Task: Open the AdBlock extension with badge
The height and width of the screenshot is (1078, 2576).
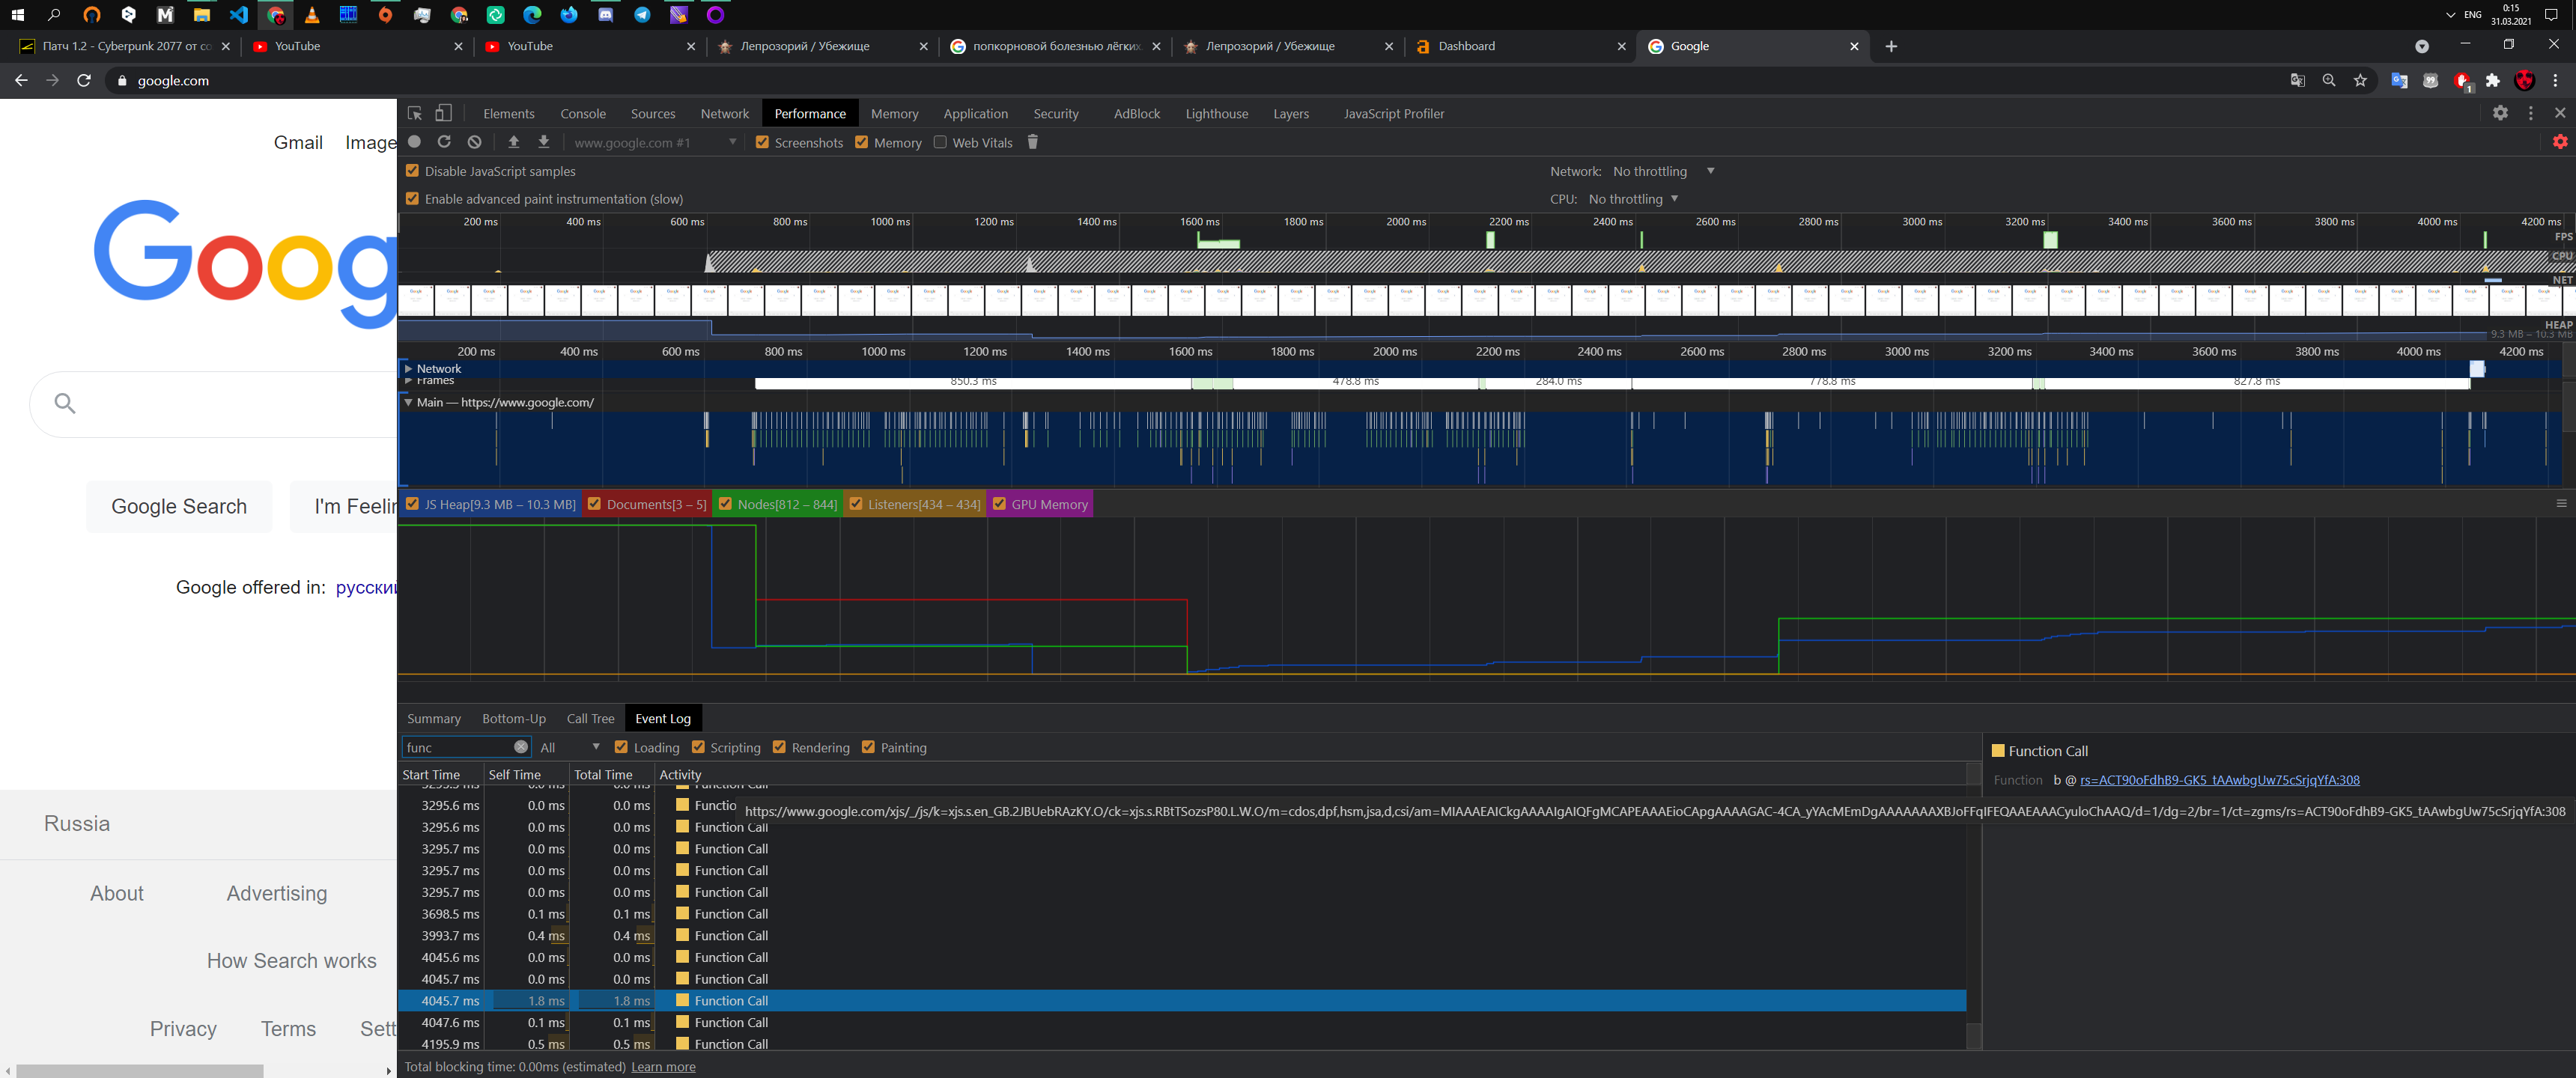Action: (2463, 80)
